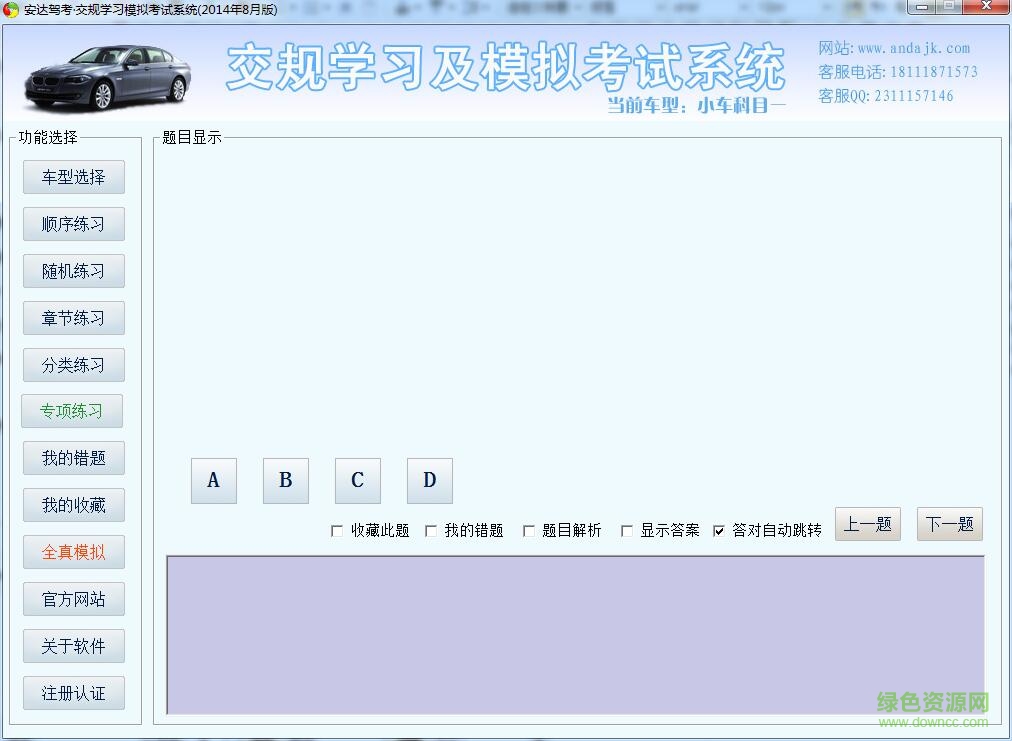Start 随机练习 random practice

click(x=74, y=271)
